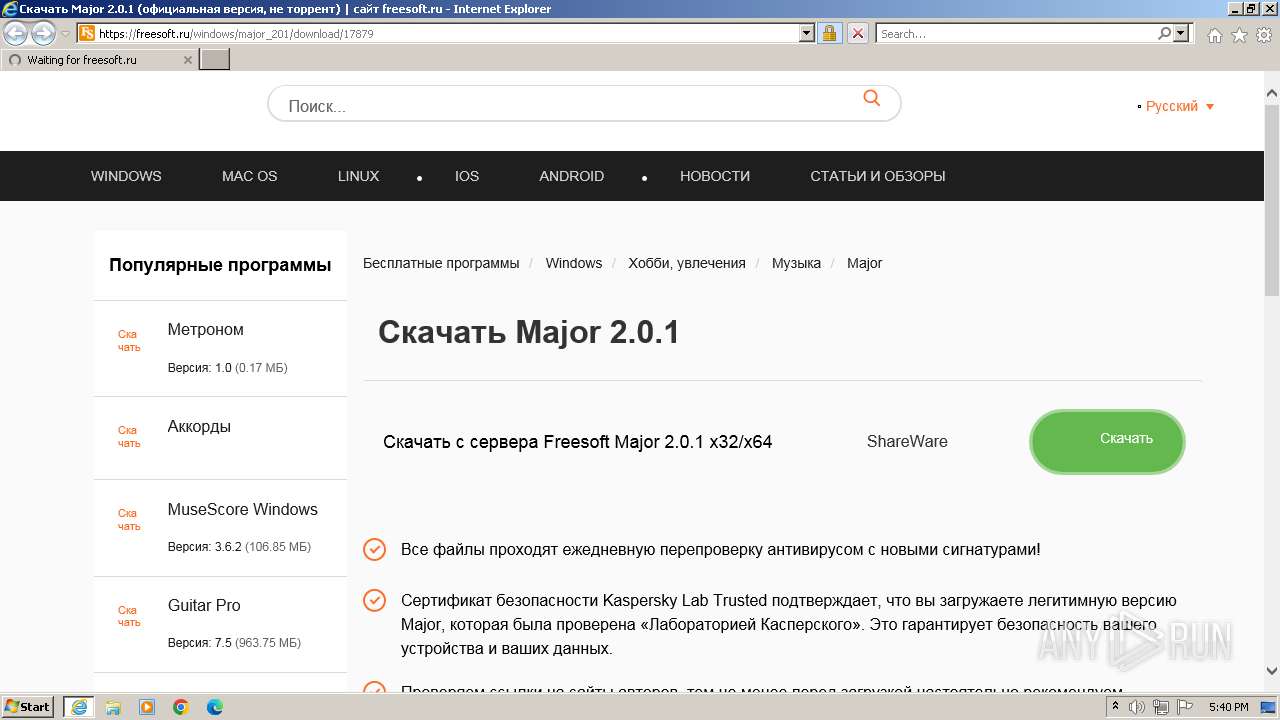Open the MuseScore Windows program page
Viewport: 1280px width, 720px height.
pos(243,510)
